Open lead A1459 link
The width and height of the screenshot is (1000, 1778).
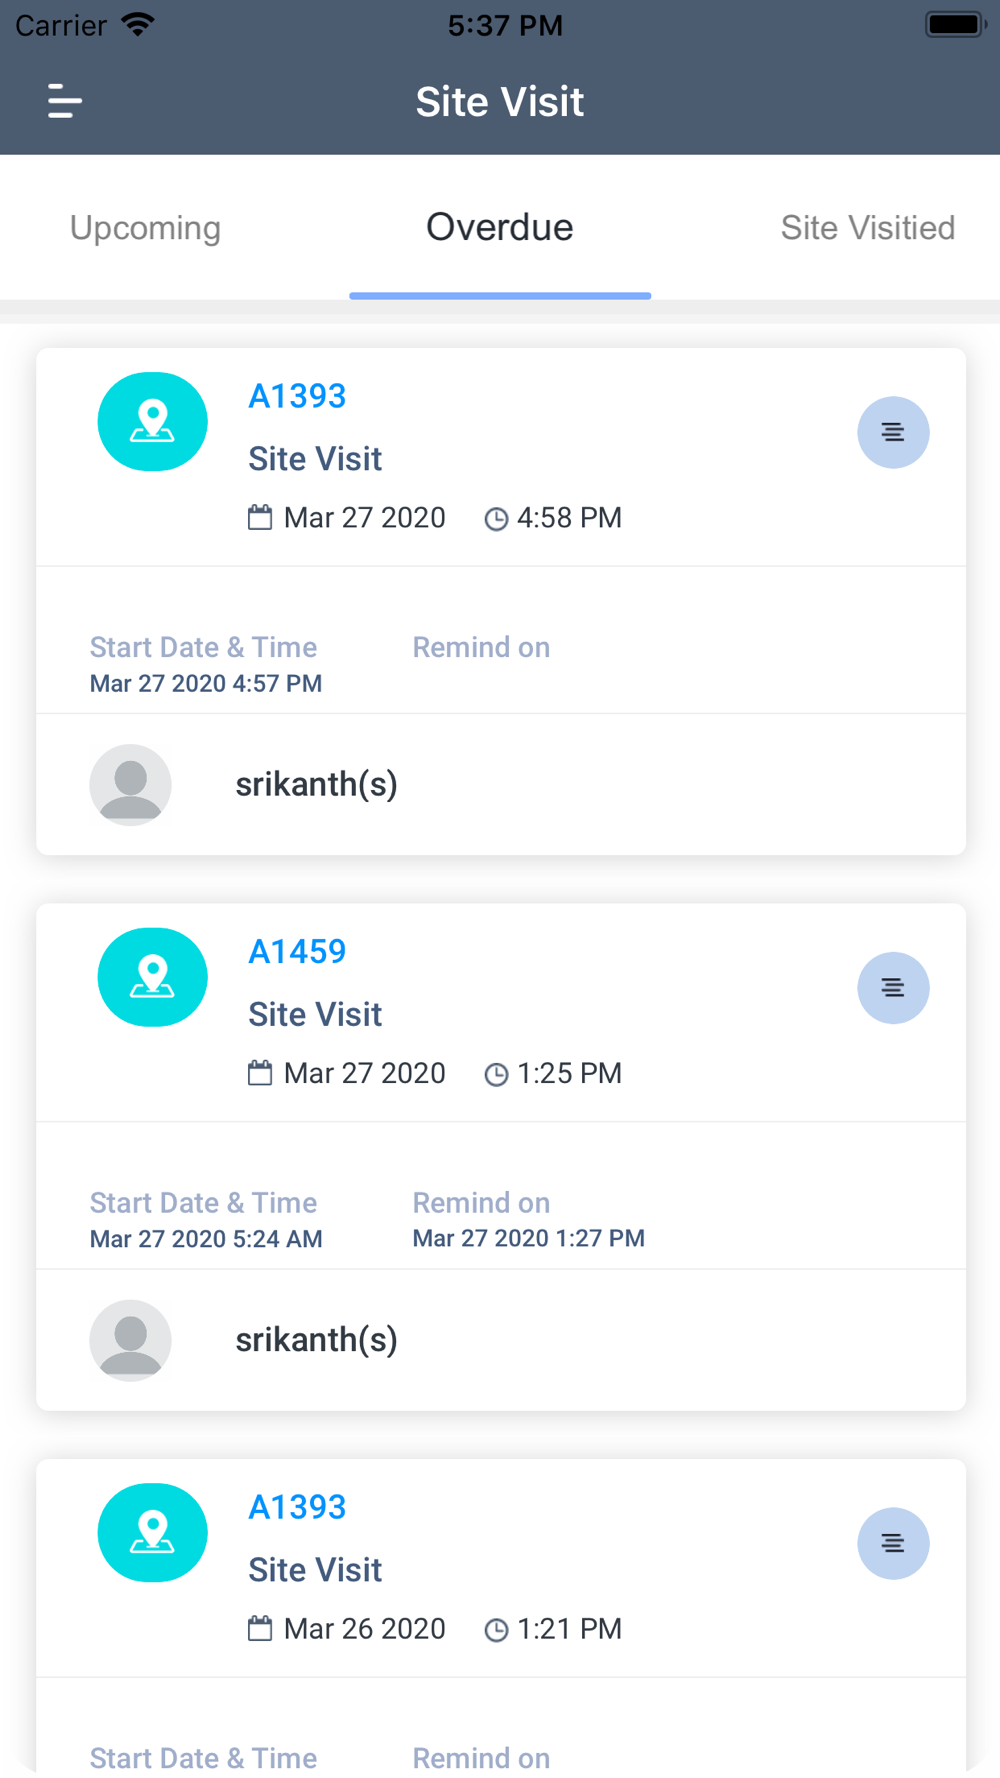click(x=297, y=951)
